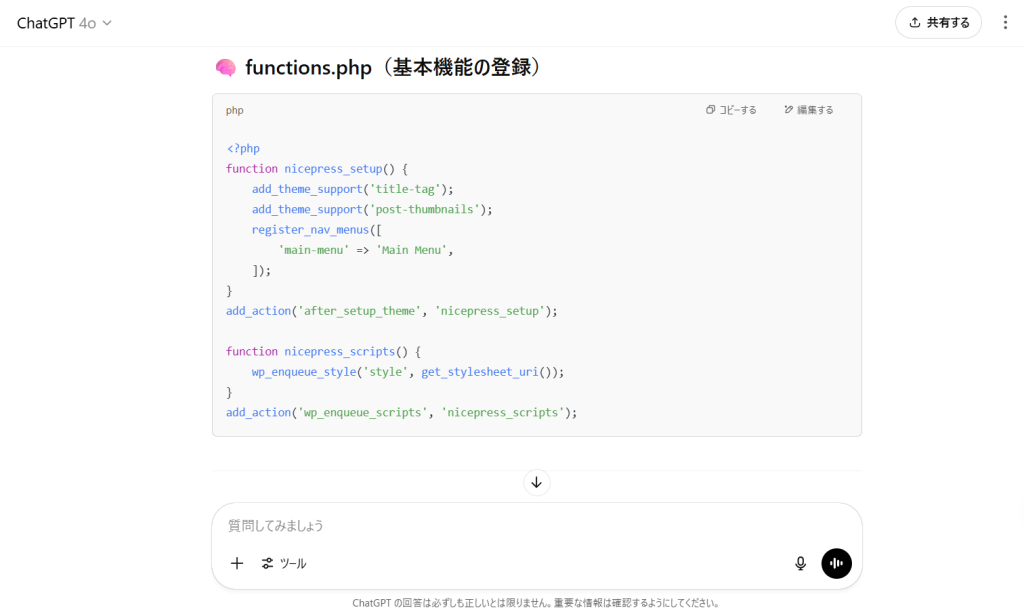The height and width of the screenshot is (614, 1024).
Task: Click the 'after_setup_theme' add_action line
Action: pos(391,311)
